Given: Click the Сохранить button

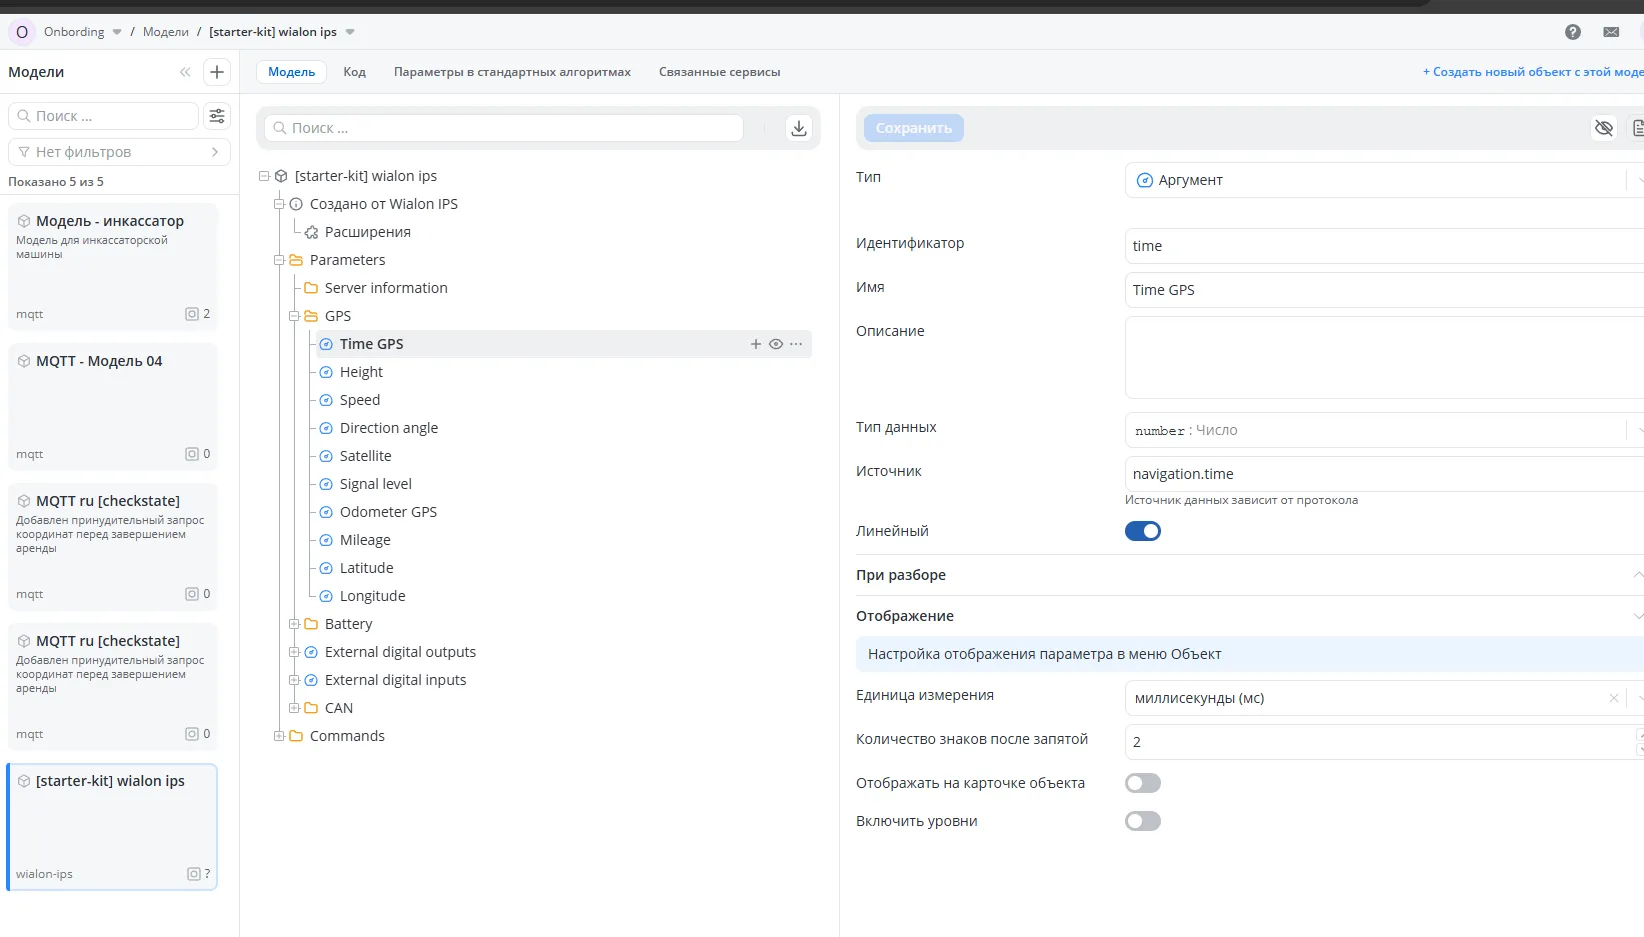Looking at the screenshot, I should point(913,128).
